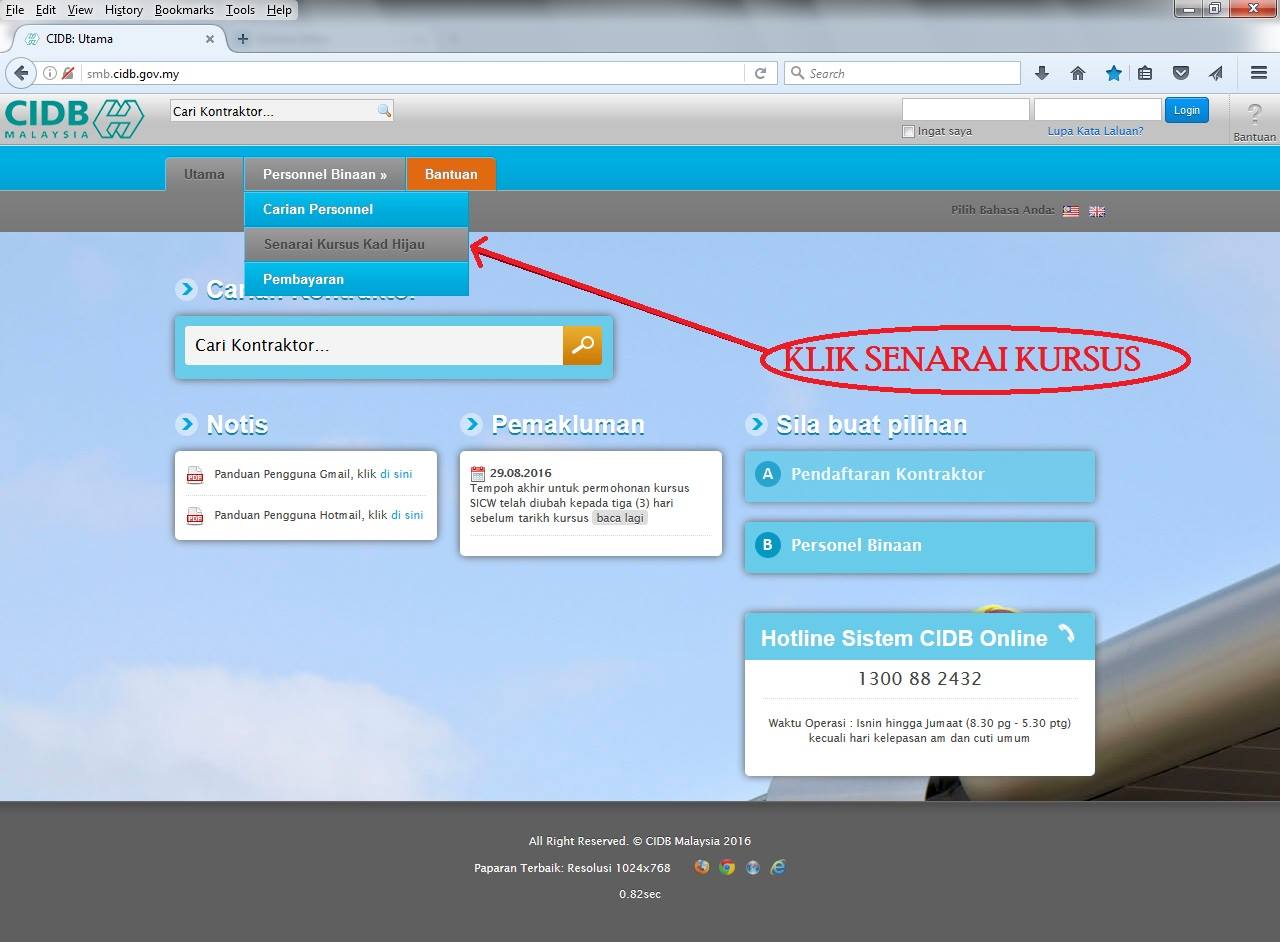Click the Pocket icon in the toolbar

click(1181, 73)
